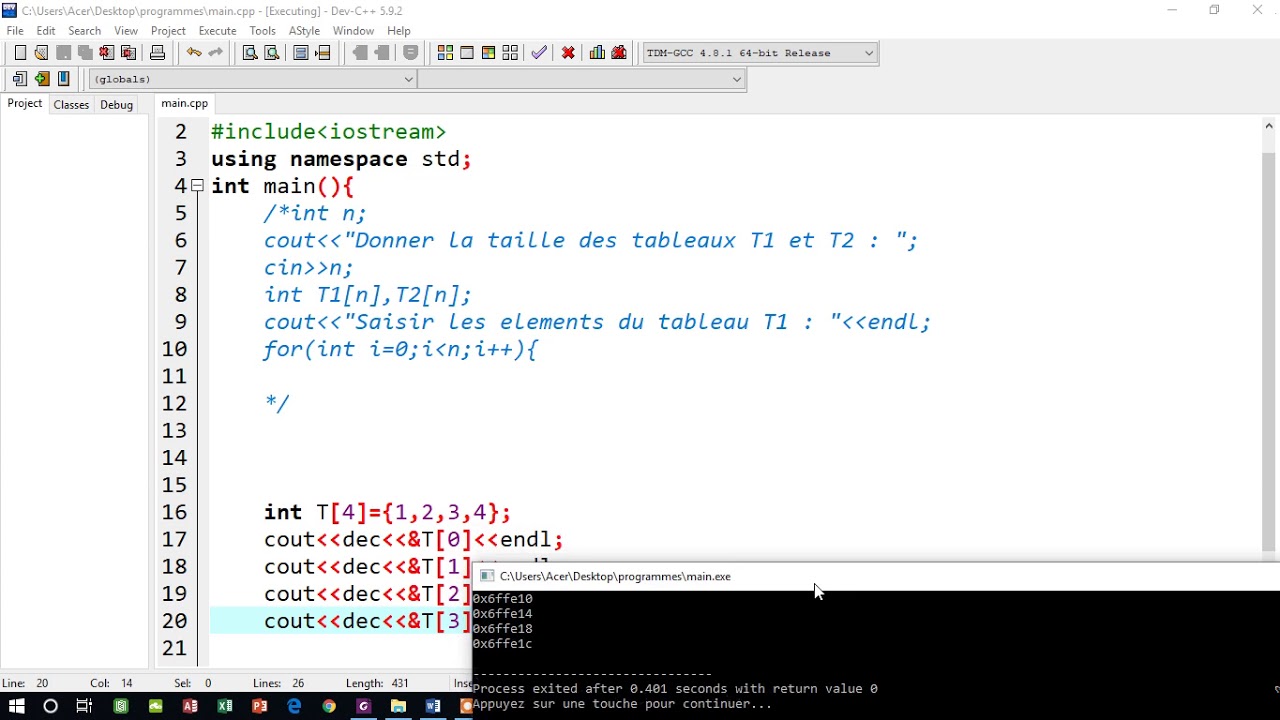Open the Find search icon
This screenshot has height=720, width=1280.
pyautogui.click(x=250, y=53)
